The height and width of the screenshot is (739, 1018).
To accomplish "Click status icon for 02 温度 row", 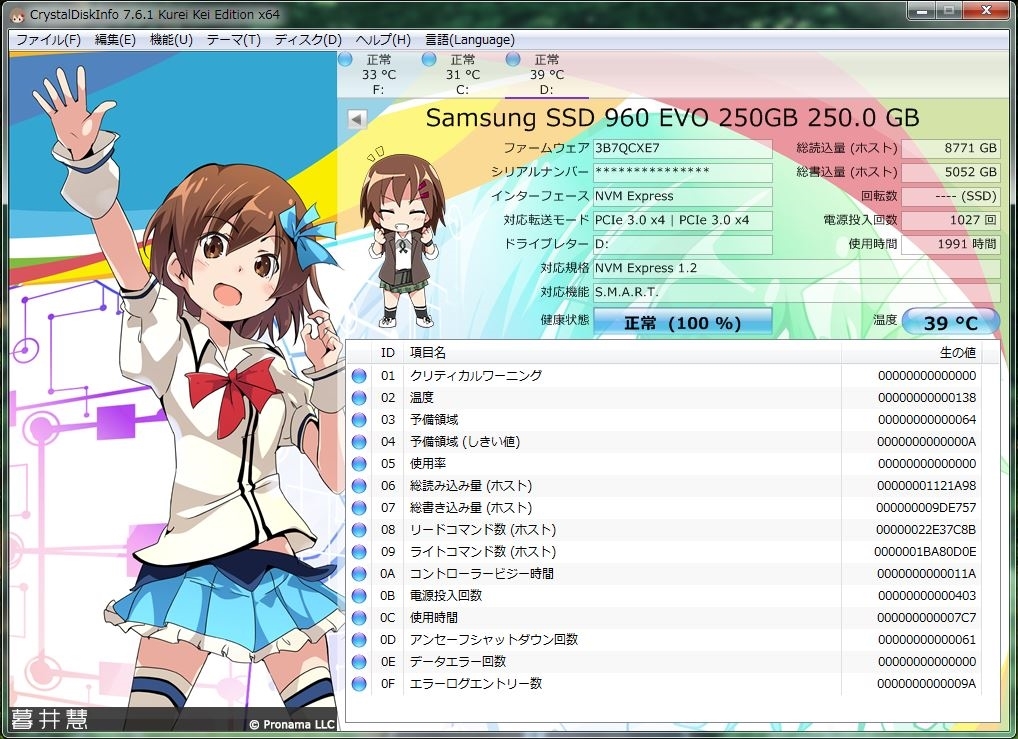I will [x=359, y=398].
